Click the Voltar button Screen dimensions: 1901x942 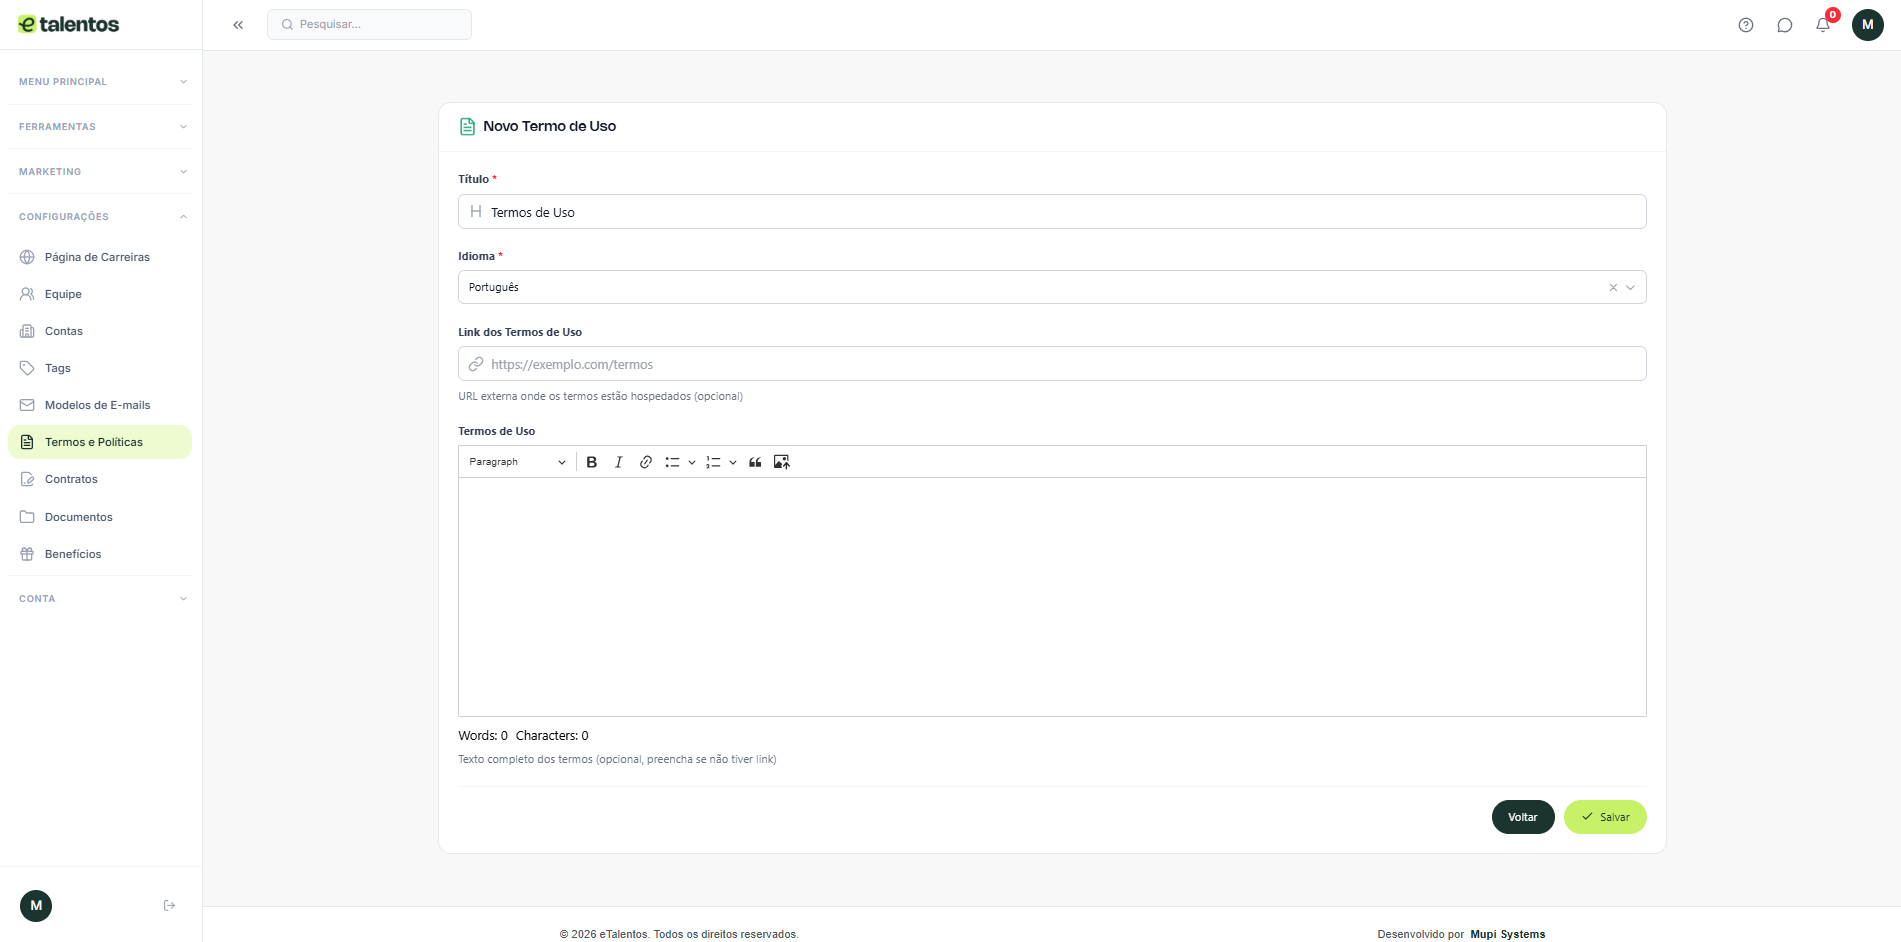point(1523,817)
